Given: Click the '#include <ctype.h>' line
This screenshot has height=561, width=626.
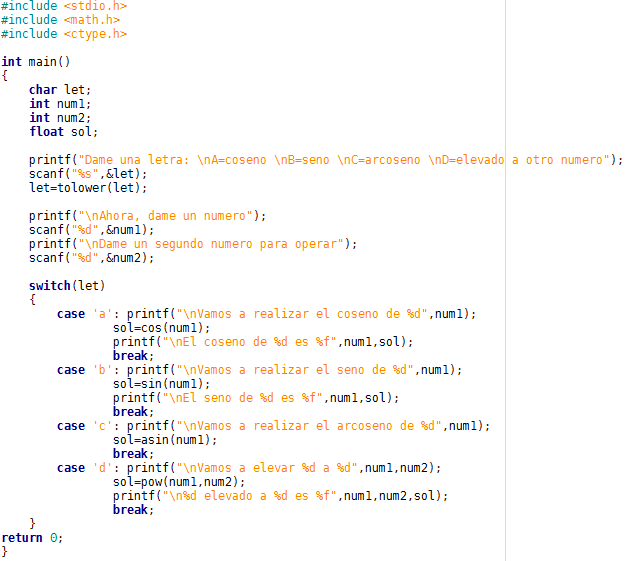Looking at the screenshot, I should pos(64,34).
